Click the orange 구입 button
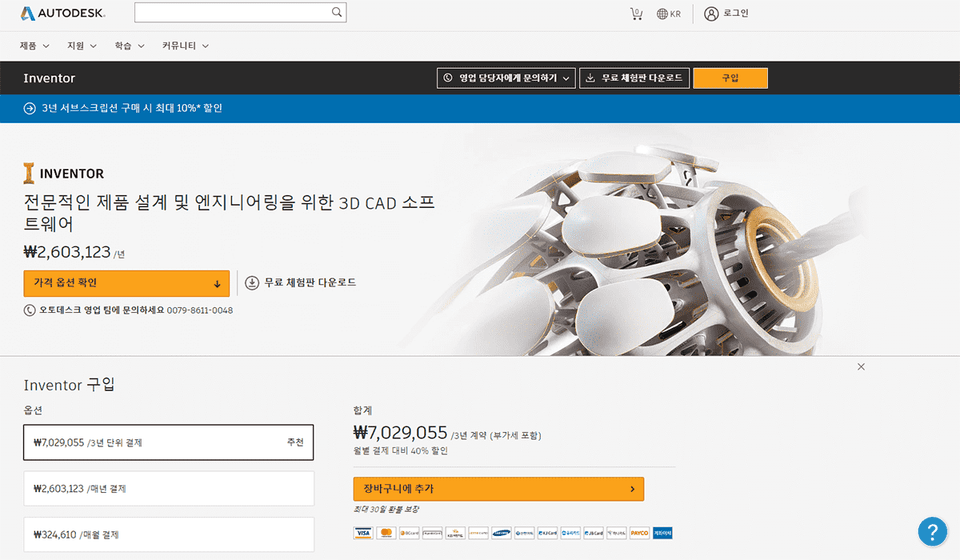This screenshot has height=560, width=960. point(730,78)
